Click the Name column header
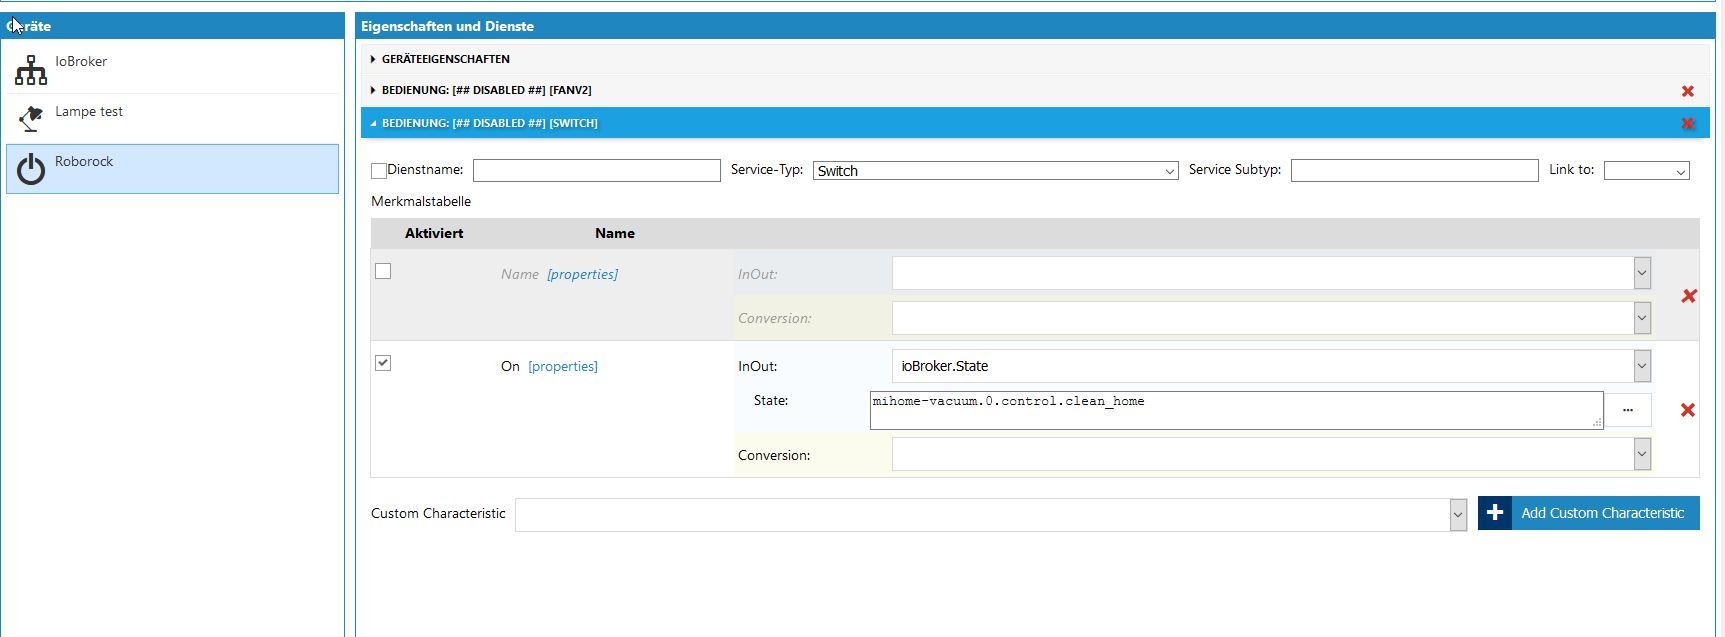The image size is (1725, 637). coord(615,233)
